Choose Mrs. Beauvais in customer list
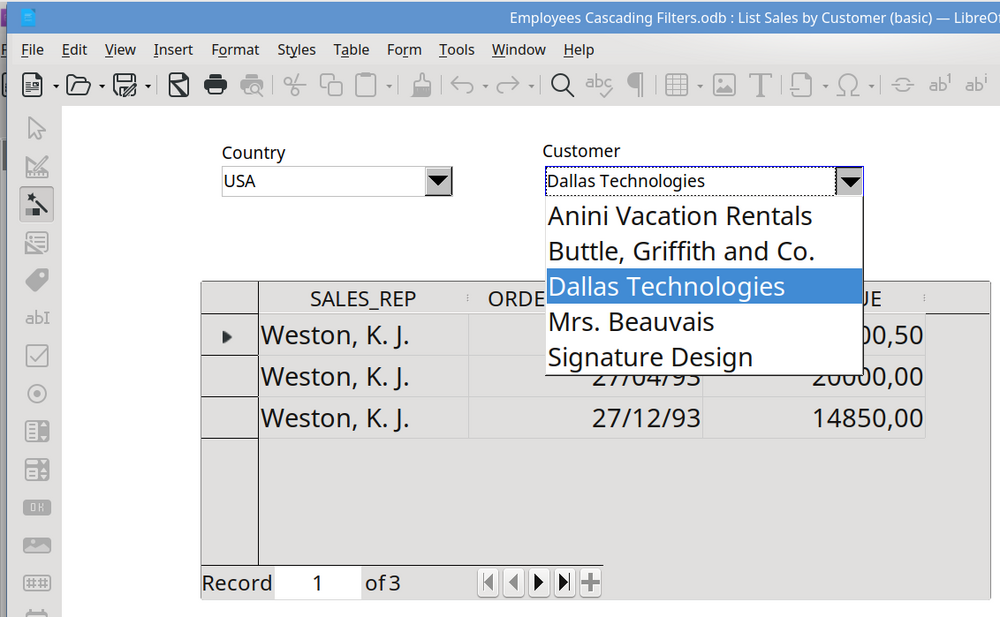The image size is (1000, 617). pos(704,322)
